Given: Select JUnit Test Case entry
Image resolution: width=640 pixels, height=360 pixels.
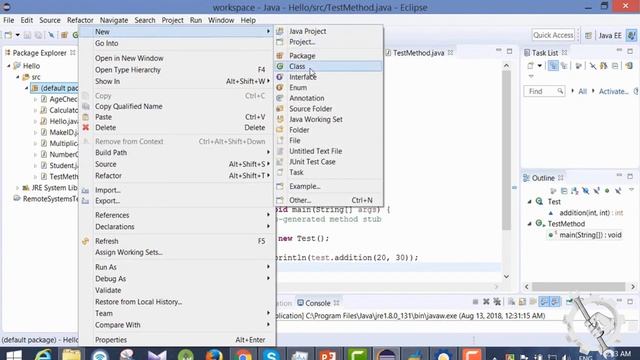Looking at the screenshot, I should [x=329, y=162].
